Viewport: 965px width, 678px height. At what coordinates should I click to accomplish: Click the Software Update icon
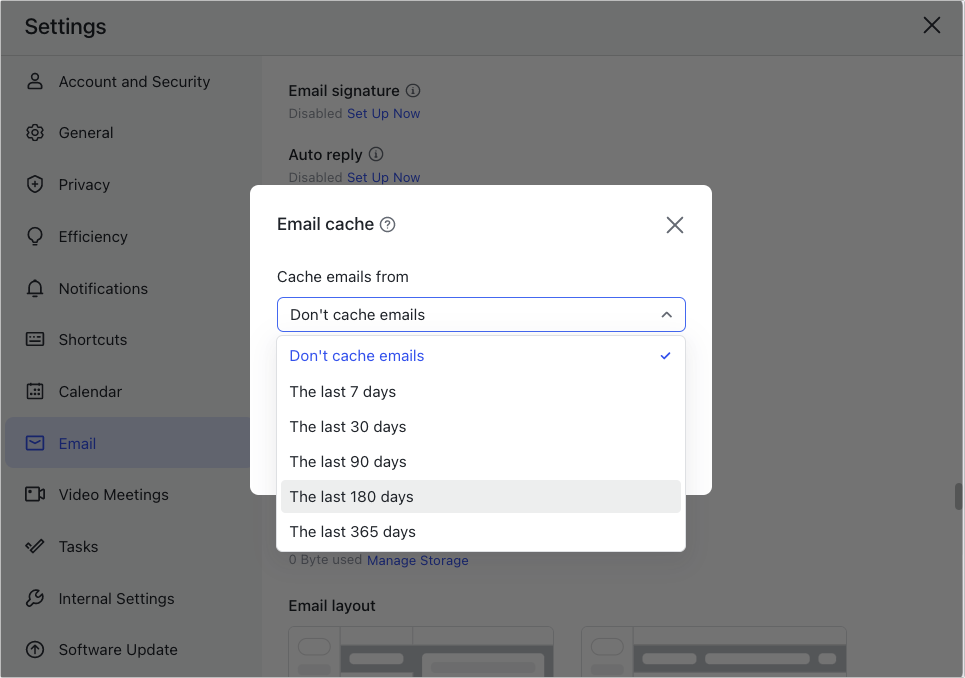tap(35, 649)
